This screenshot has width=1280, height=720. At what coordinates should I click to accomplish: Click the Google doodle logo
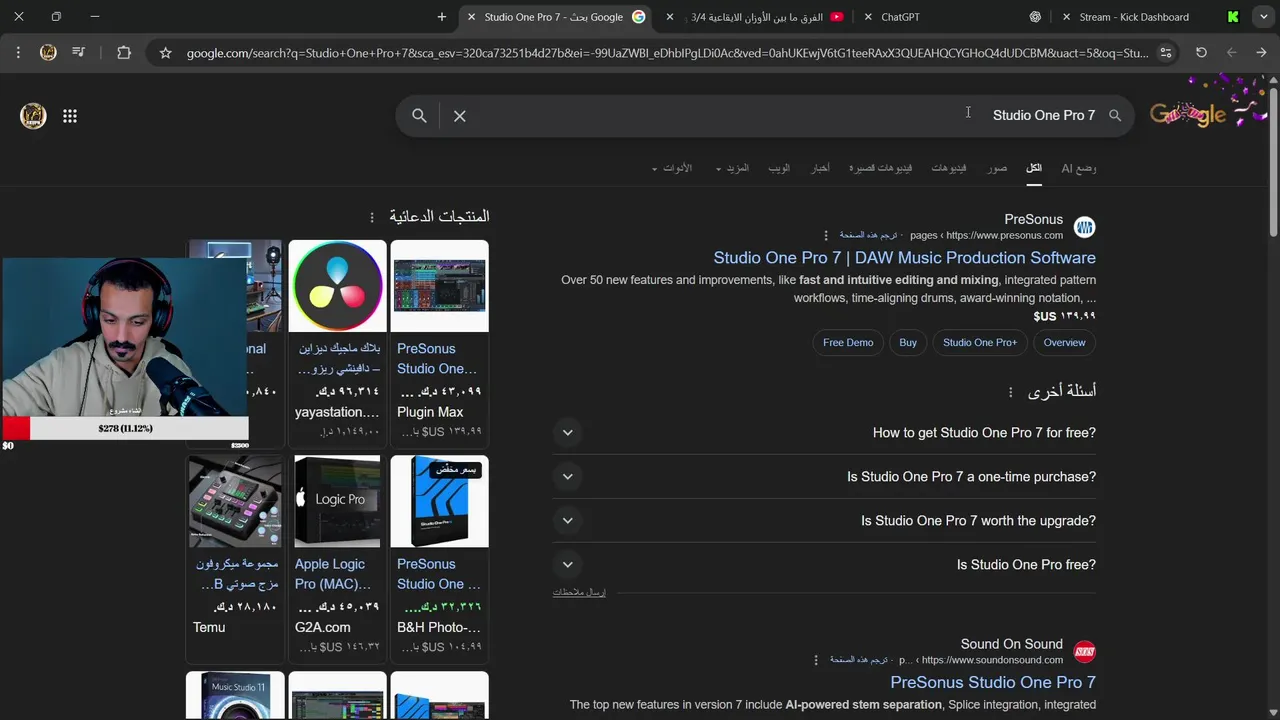point(1188,114)
